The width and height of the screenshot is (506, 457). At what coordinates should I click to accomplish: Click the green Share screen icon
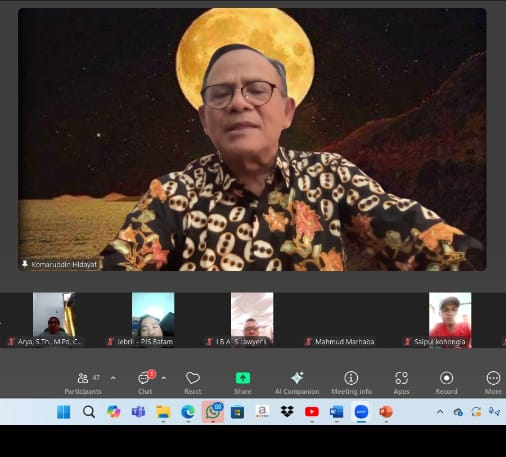243,378
